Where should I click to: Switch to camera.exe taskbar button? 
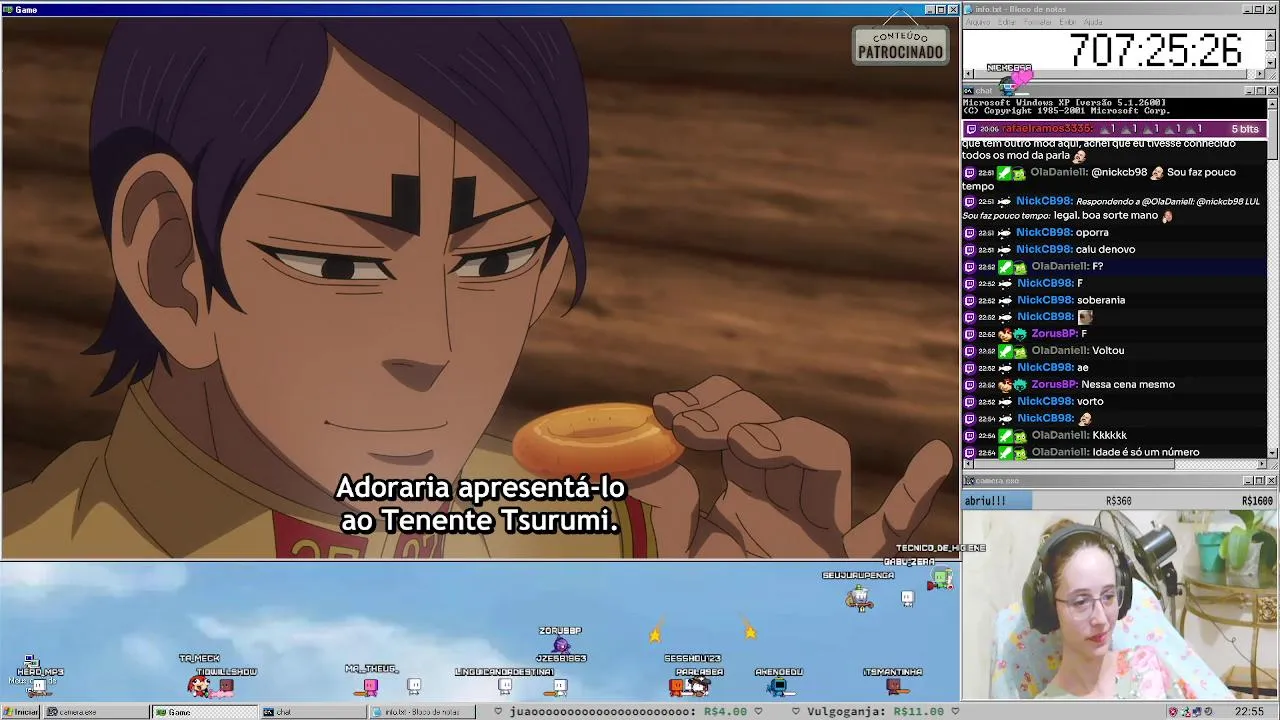pyautogui.click(x=96, y=712)
